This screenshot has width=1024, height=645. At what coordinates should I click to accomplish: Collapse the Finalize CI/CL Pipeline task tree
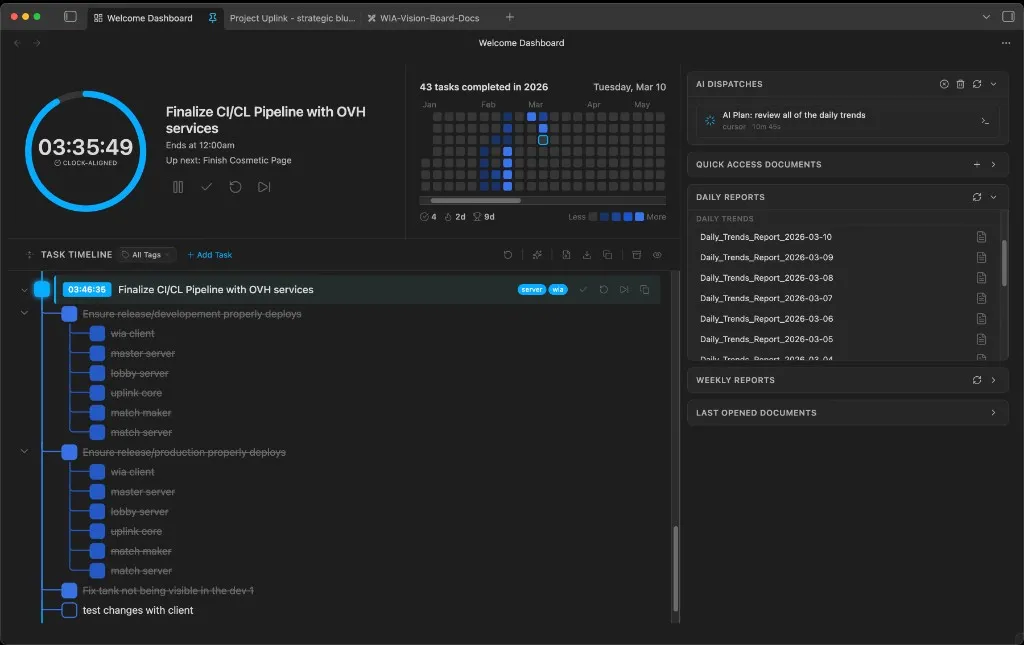24,290
